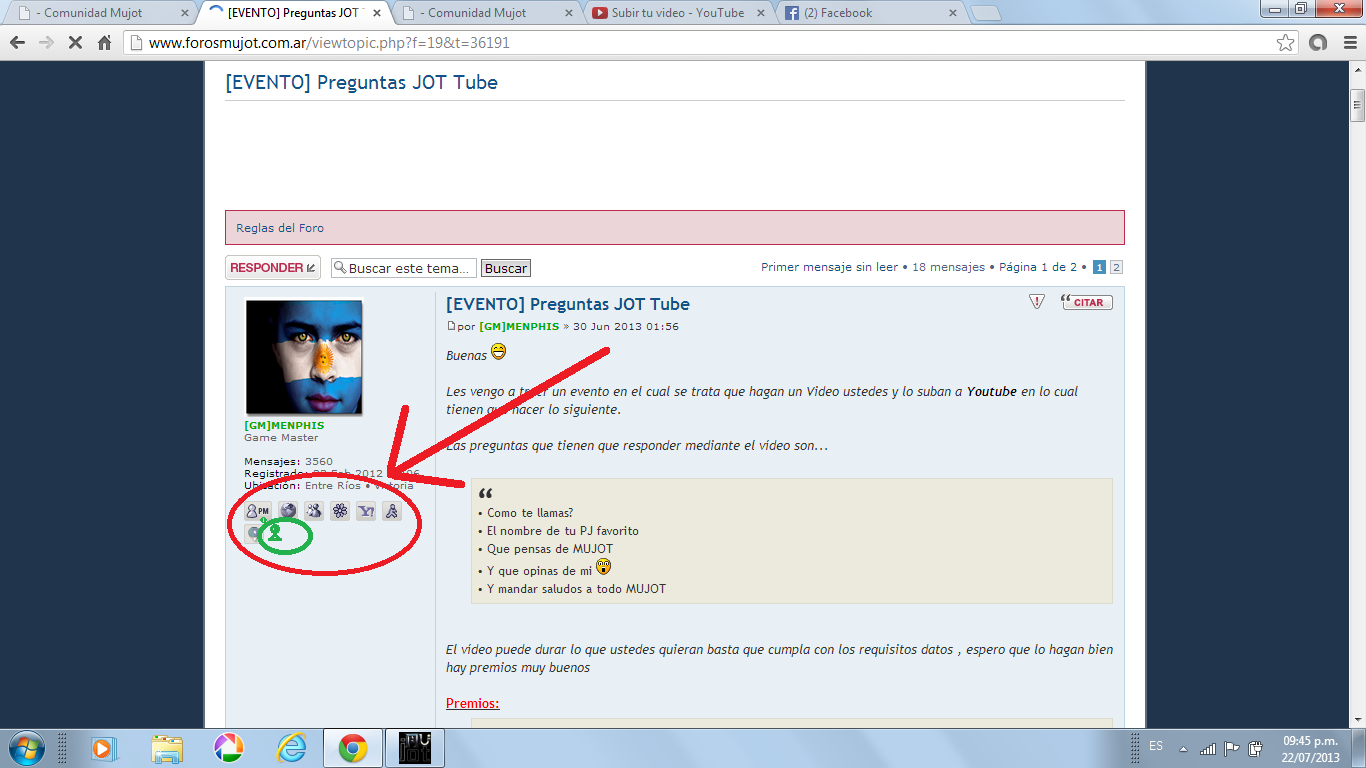Click the Yahoo Messenger icon

[x=366, y=511]
